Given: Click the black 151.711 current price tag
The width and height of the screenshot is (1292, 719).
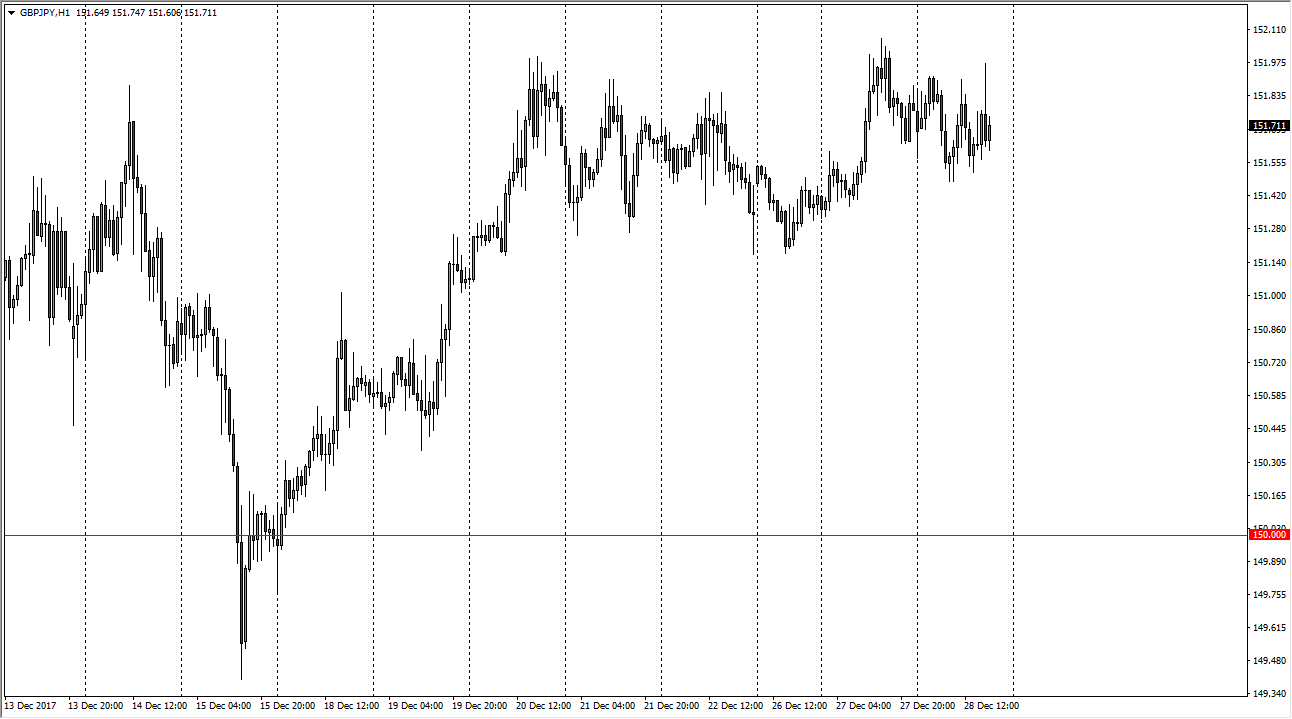Looking at the screenshot, I should (1269, 125).
